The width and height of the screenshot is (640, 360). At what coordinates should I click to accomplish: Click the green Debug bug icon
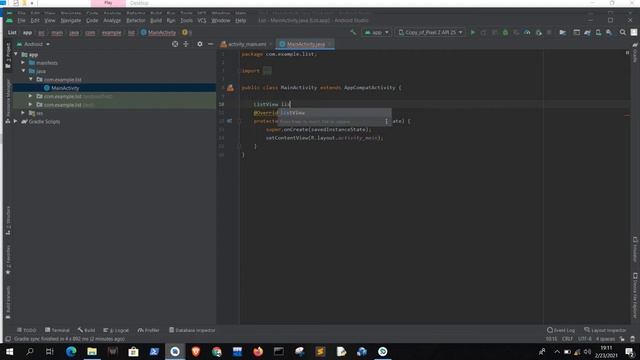tap(505, 32)
